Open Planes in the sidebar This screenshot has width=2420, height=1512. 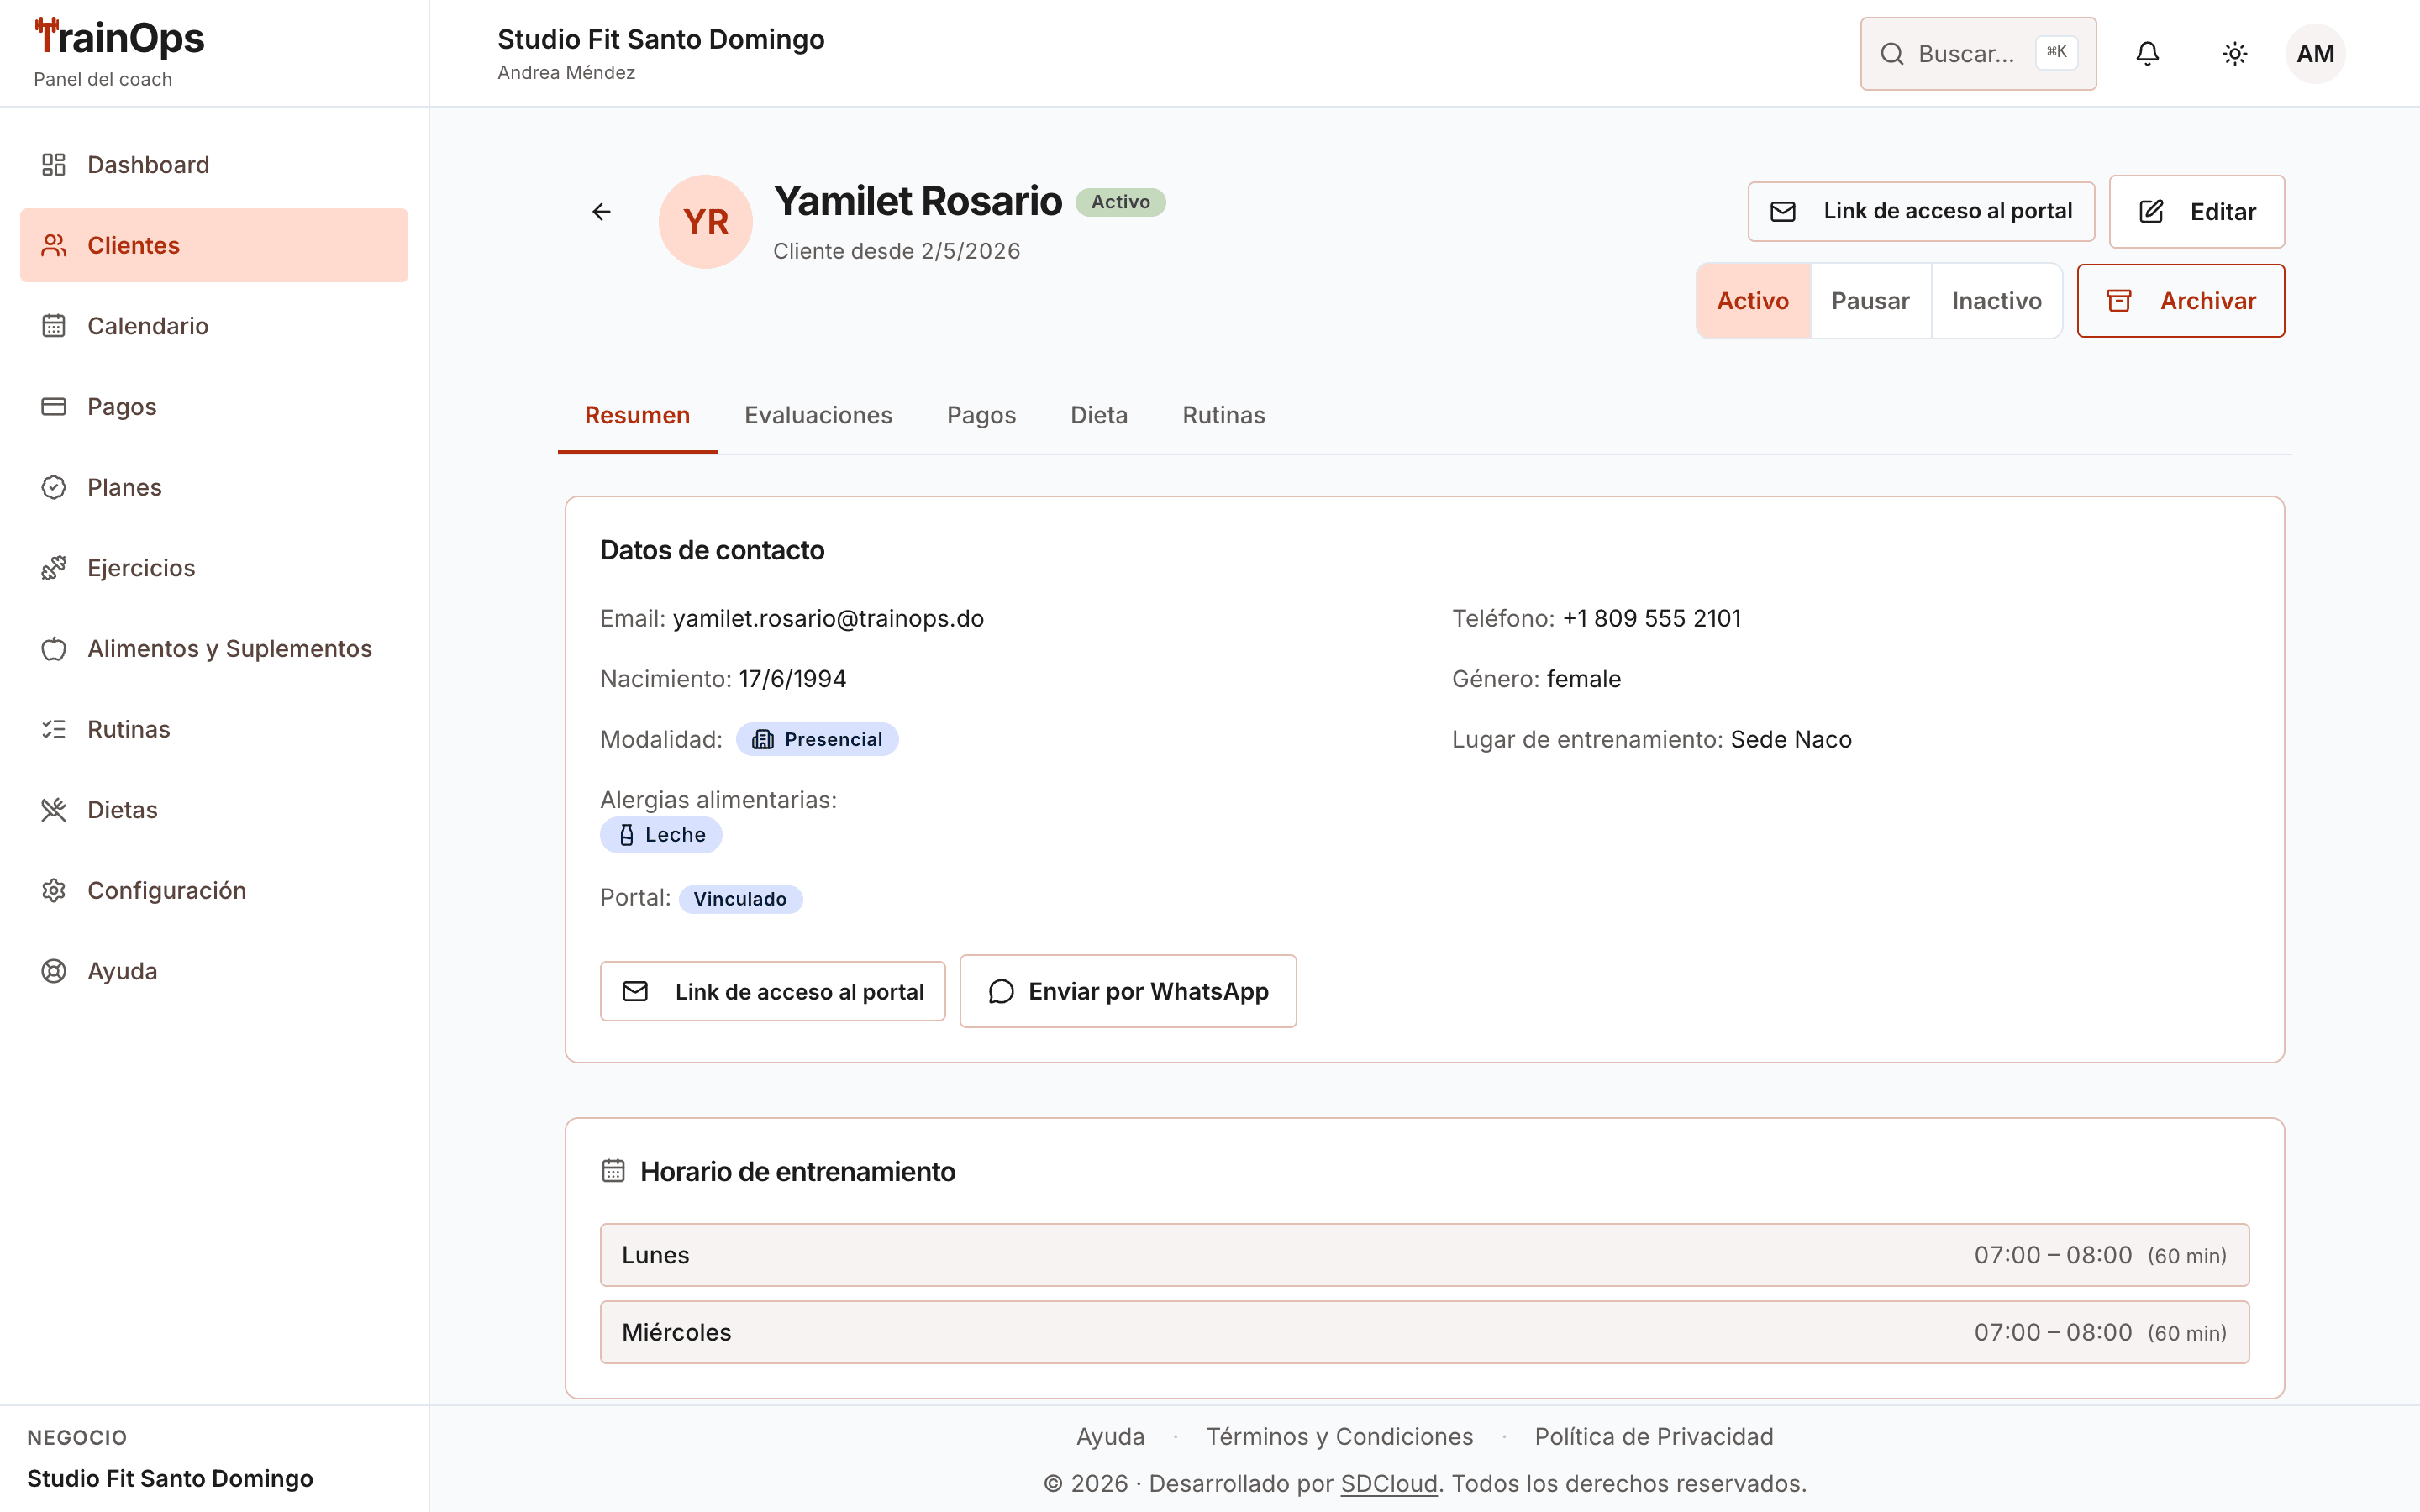(x=214, y=487)
